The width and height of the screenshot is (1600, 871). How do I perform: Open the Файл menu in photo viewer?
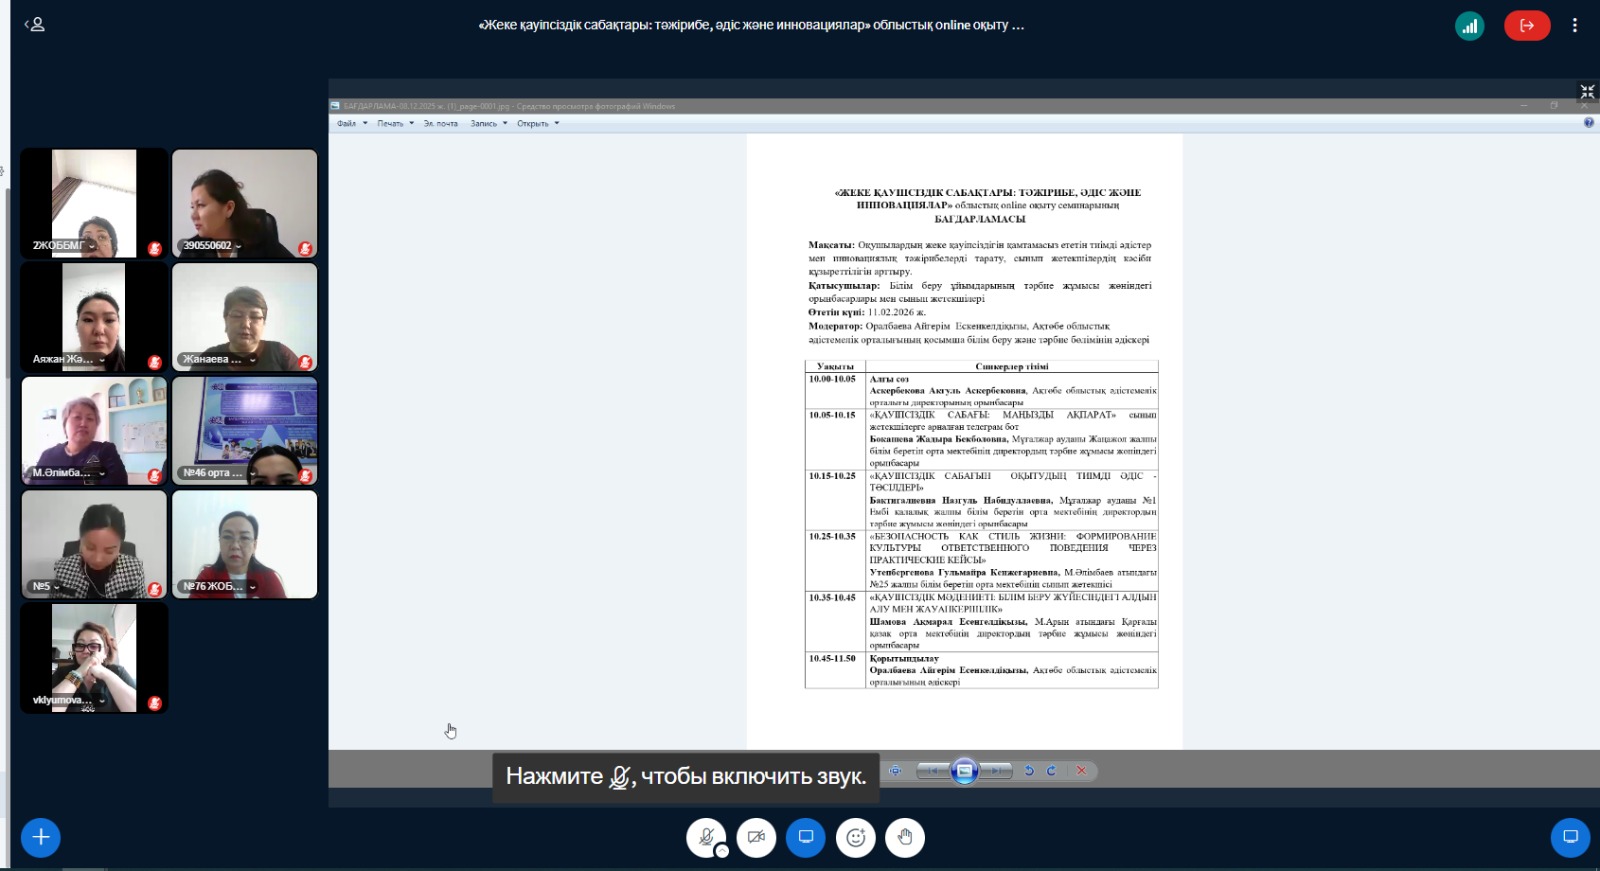point(347,124)
